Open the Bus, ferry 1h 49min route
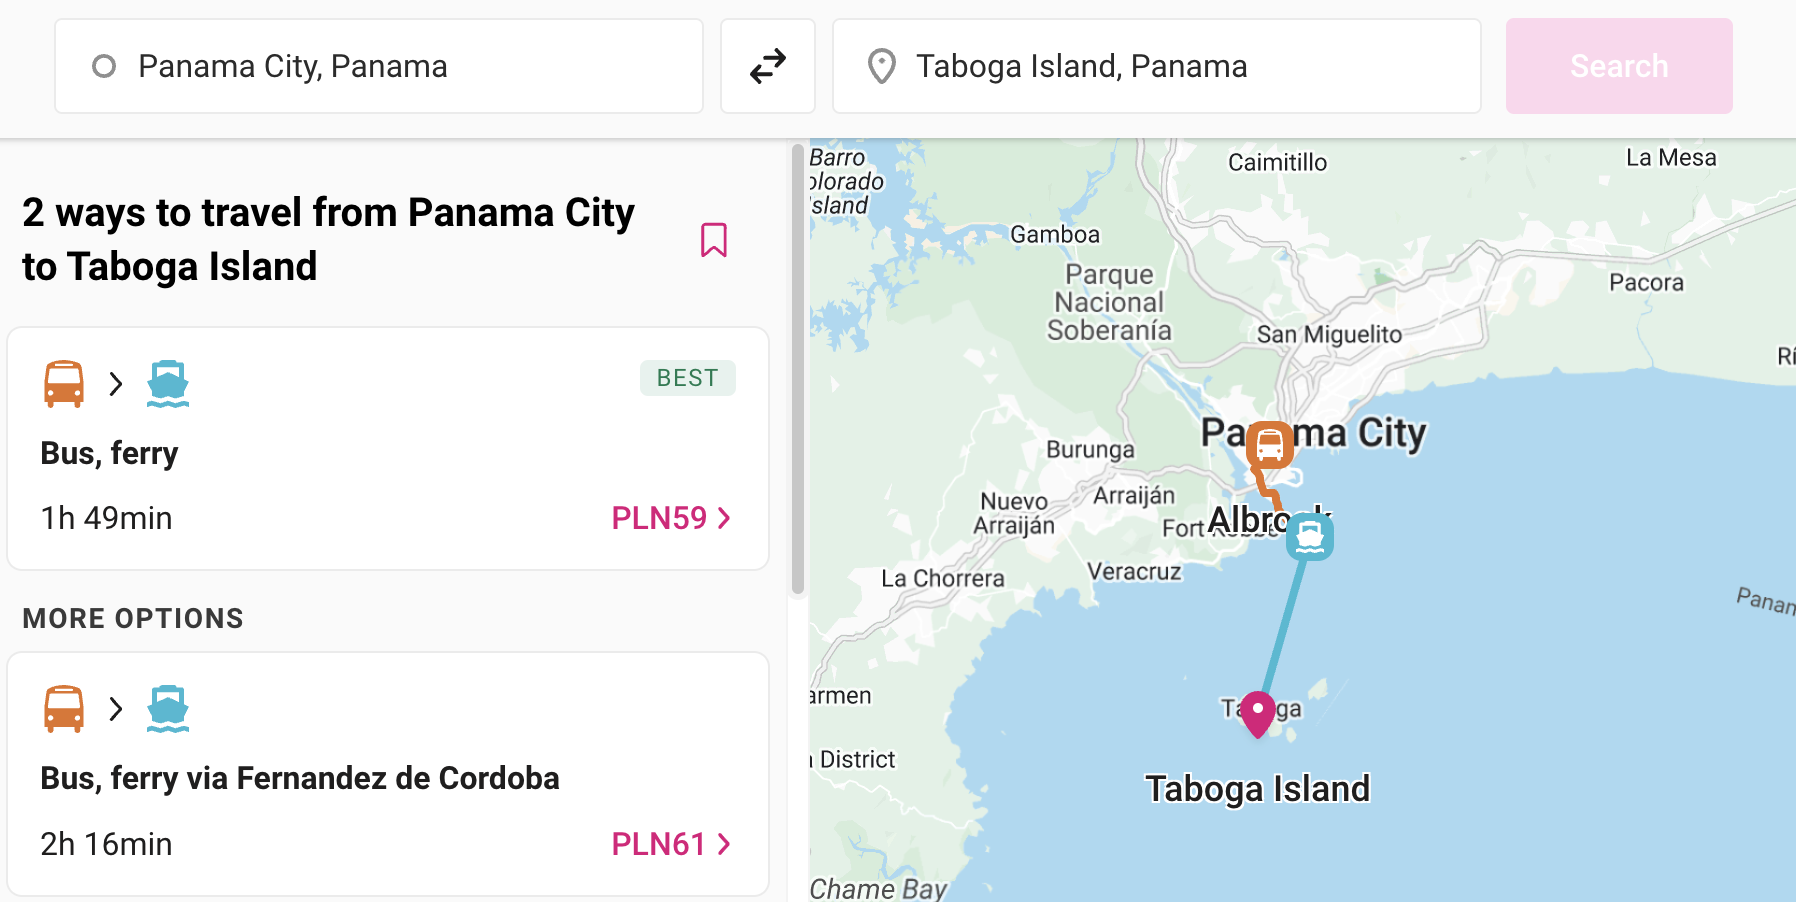Image resolution: width=1796 pixels, height=902 pixels. click(x=388, y=449)
